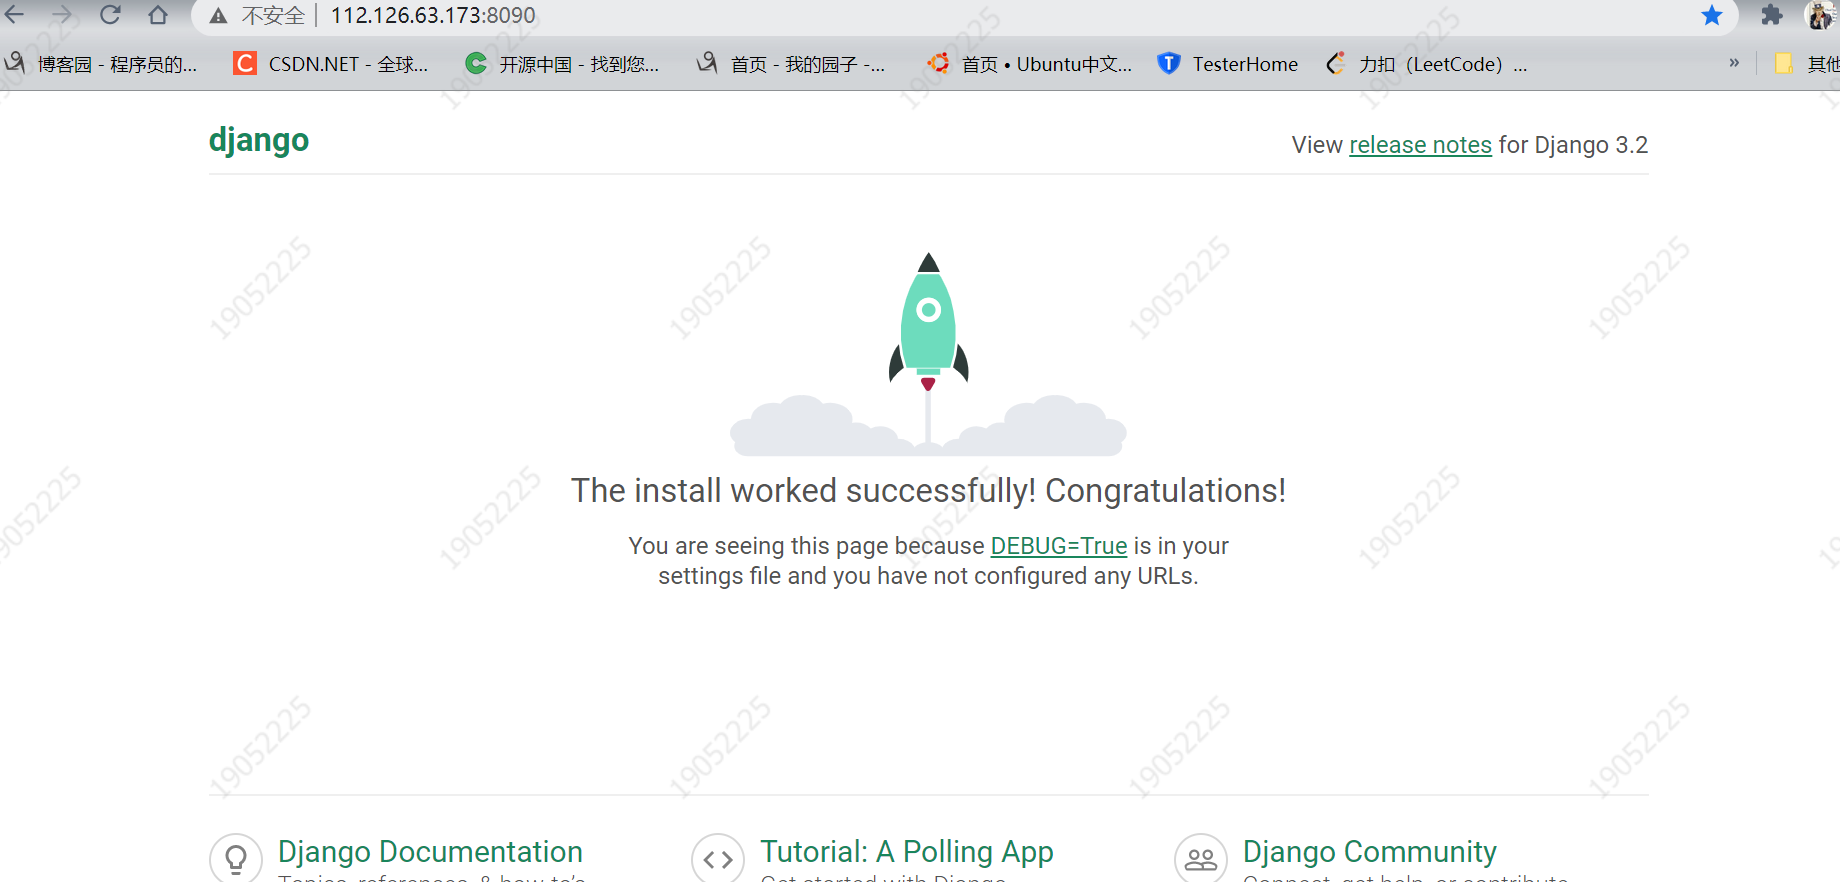Viewport: 1840px width, 882px height.
Task: Go to the browser home page icon
Action: click(x=158, y=15)
